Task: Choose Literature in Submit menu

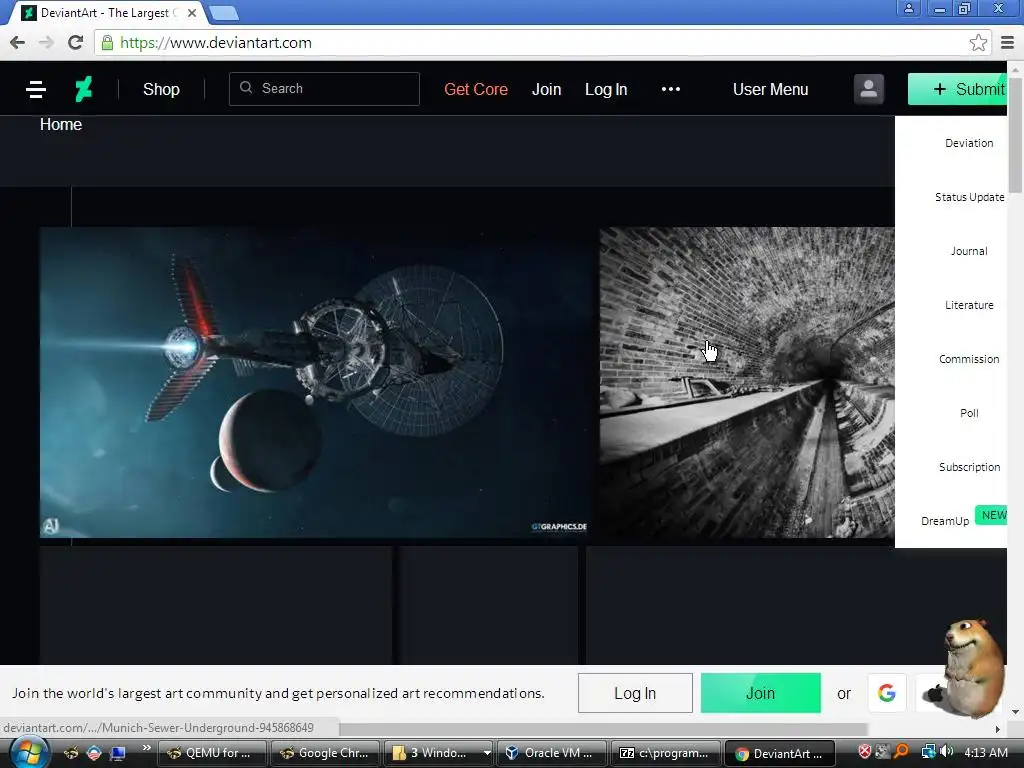Action: (x=968, y=305)
